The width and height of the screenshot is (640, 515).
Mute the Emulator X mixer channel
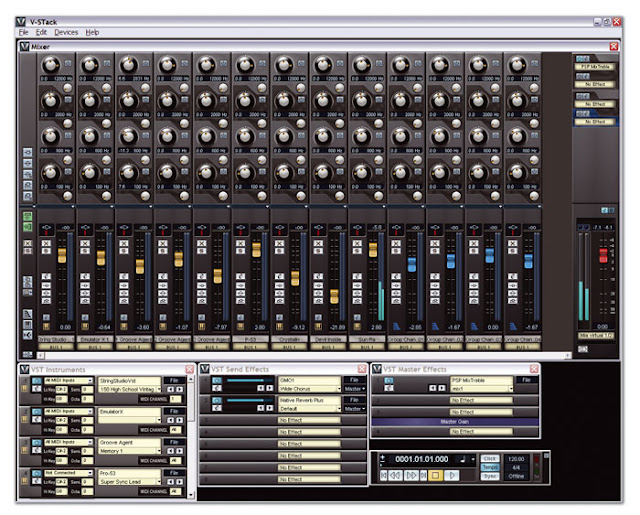coord(85,244)
